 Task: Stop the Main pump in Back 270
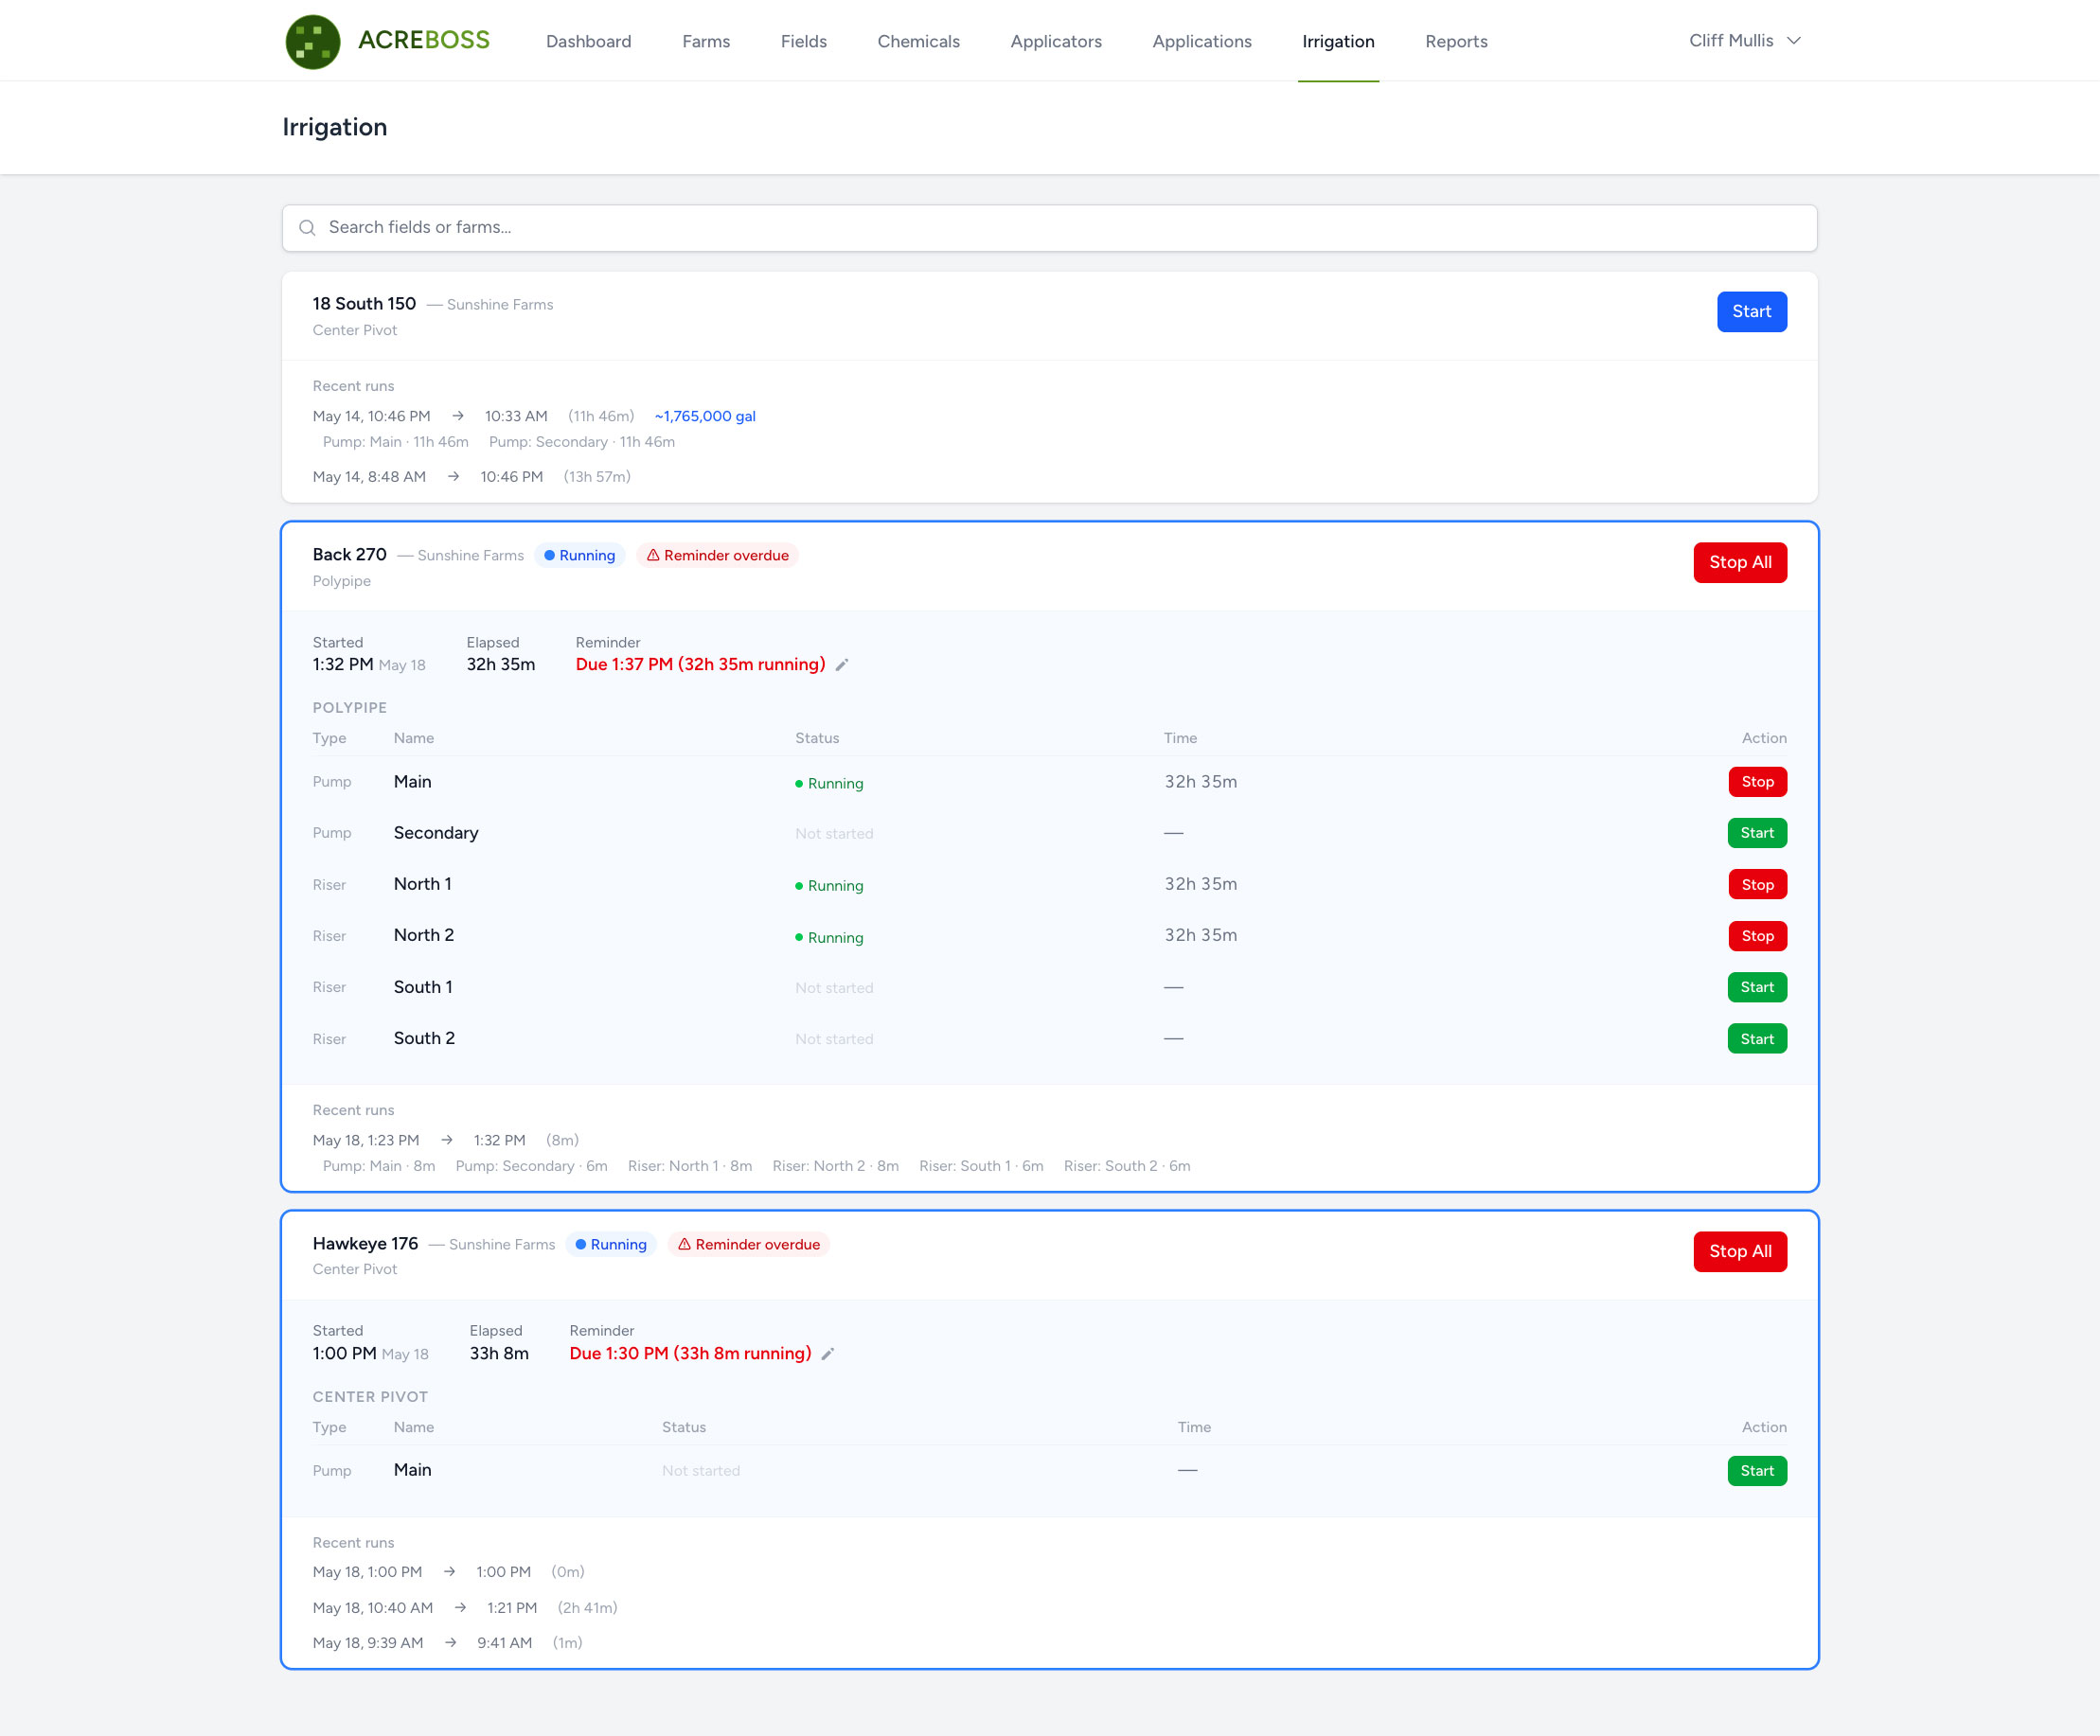[1757, 782]
